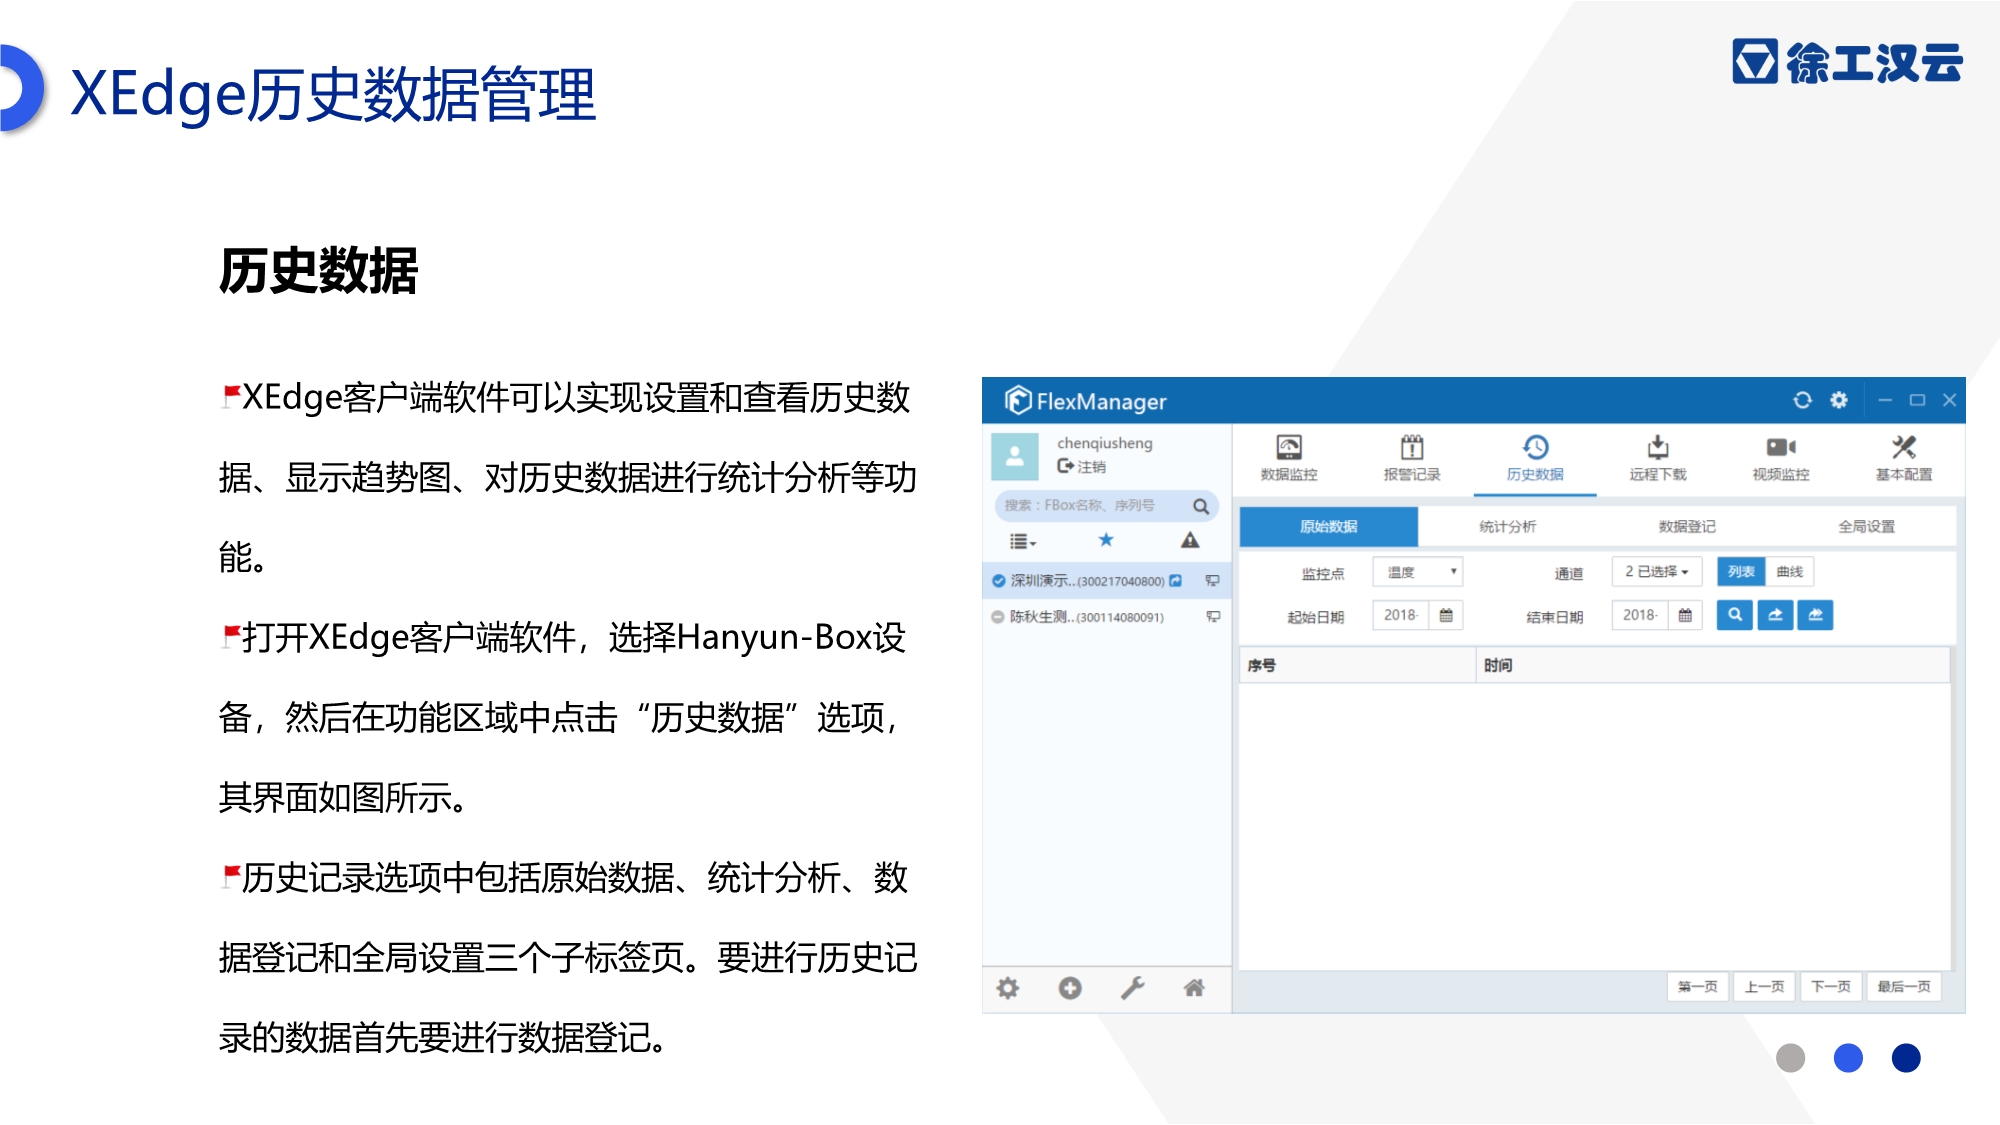The width and height of the screenshot is (2000, 1125).
Task: Show favorite devices with the star icon
Action: (x=1106, y=540)
